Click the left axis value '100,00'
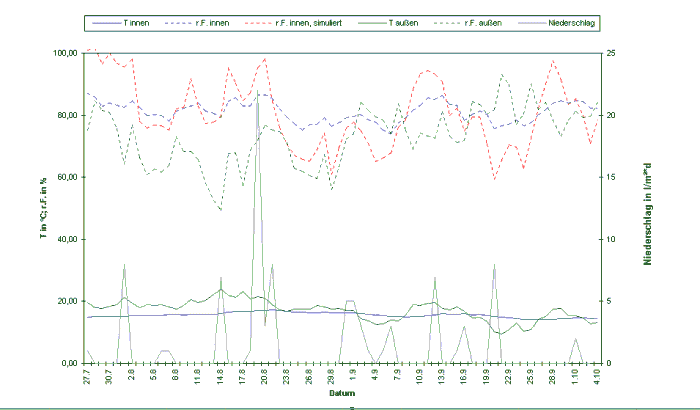The image size is (700, 410). click(66, 53)
